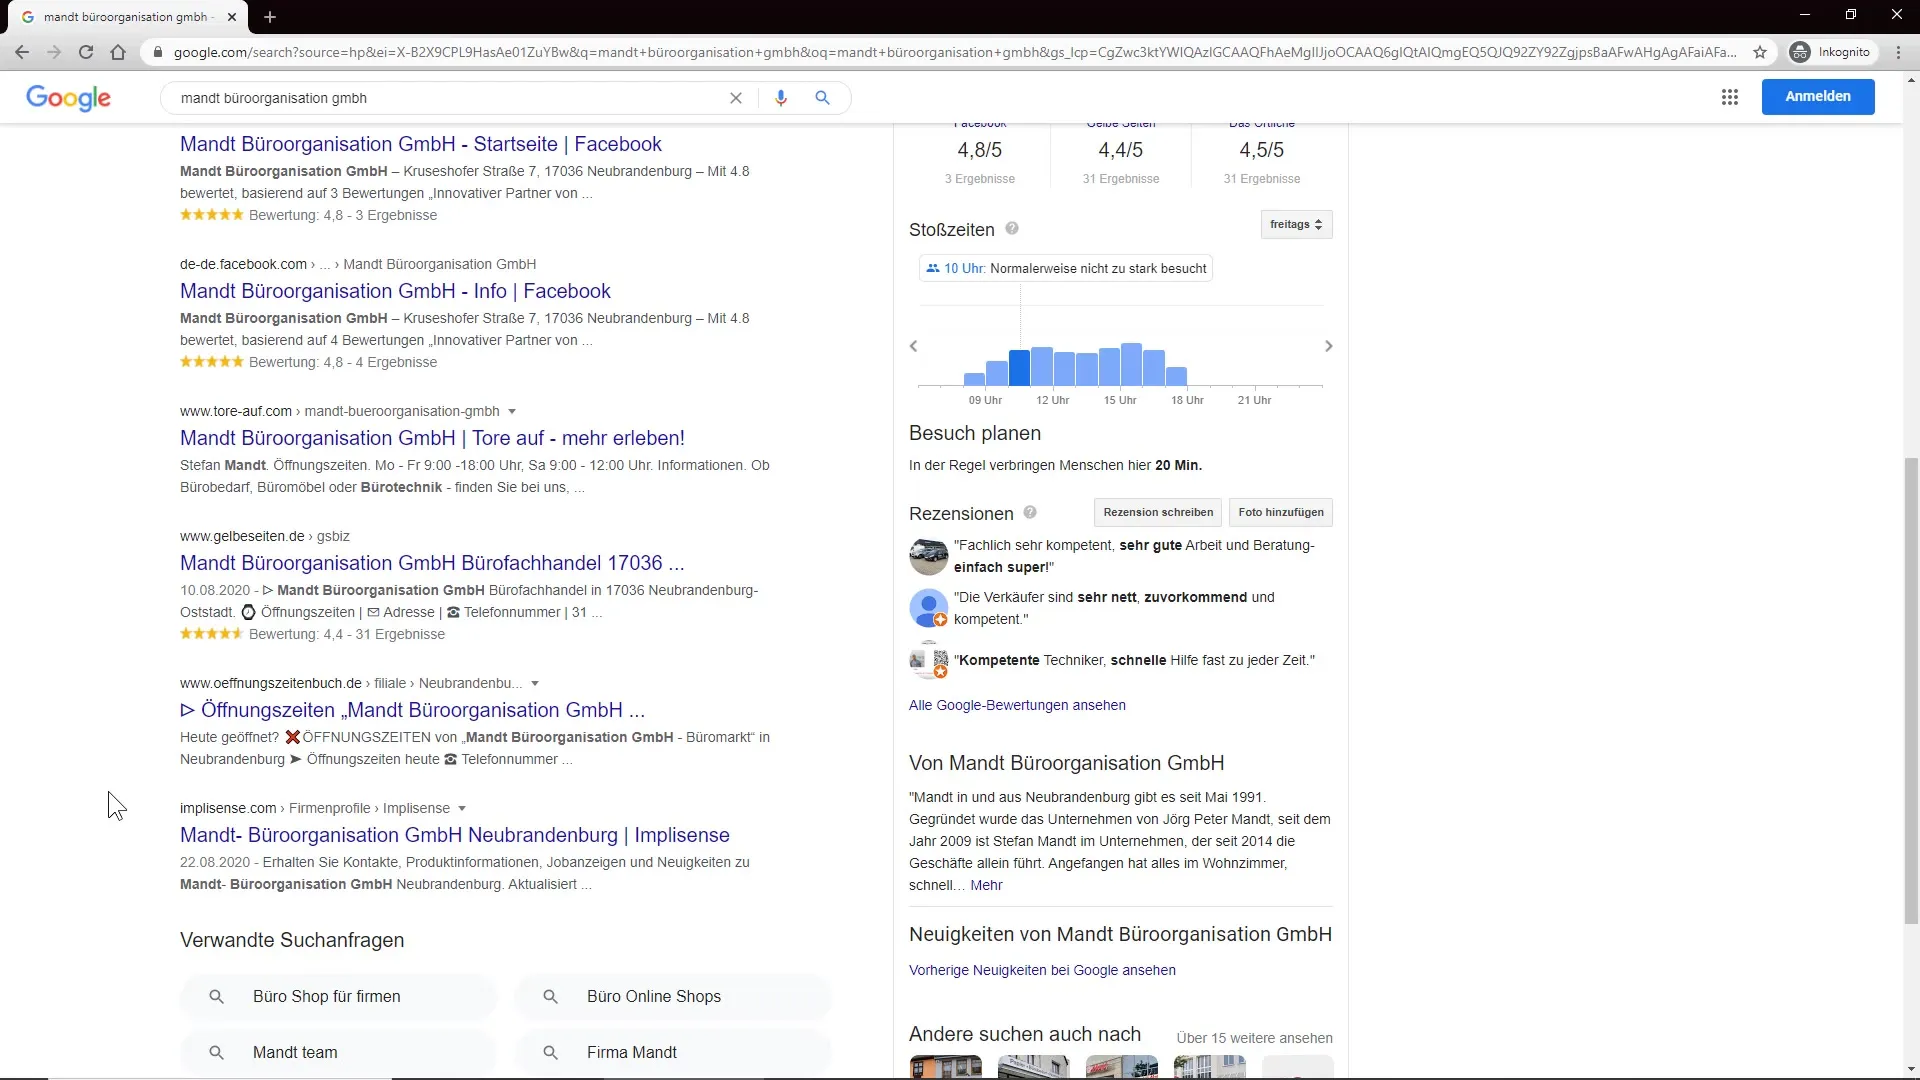Select the highlighted dark blue chart bar
Image resolution: width=1920 pixels, height=1080 pixels.
(x=1019, y=368)
